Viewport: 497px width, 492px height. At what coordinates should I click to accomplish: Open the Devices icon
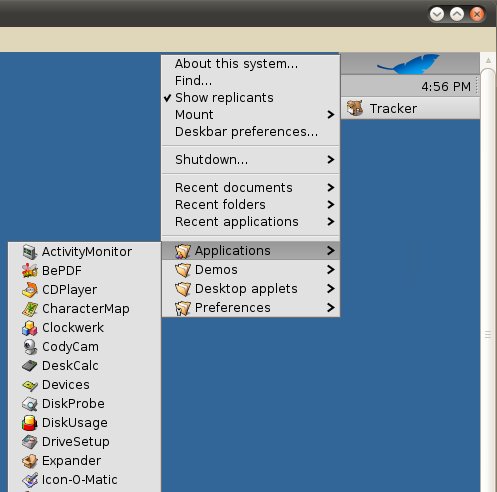pos(30,385)
